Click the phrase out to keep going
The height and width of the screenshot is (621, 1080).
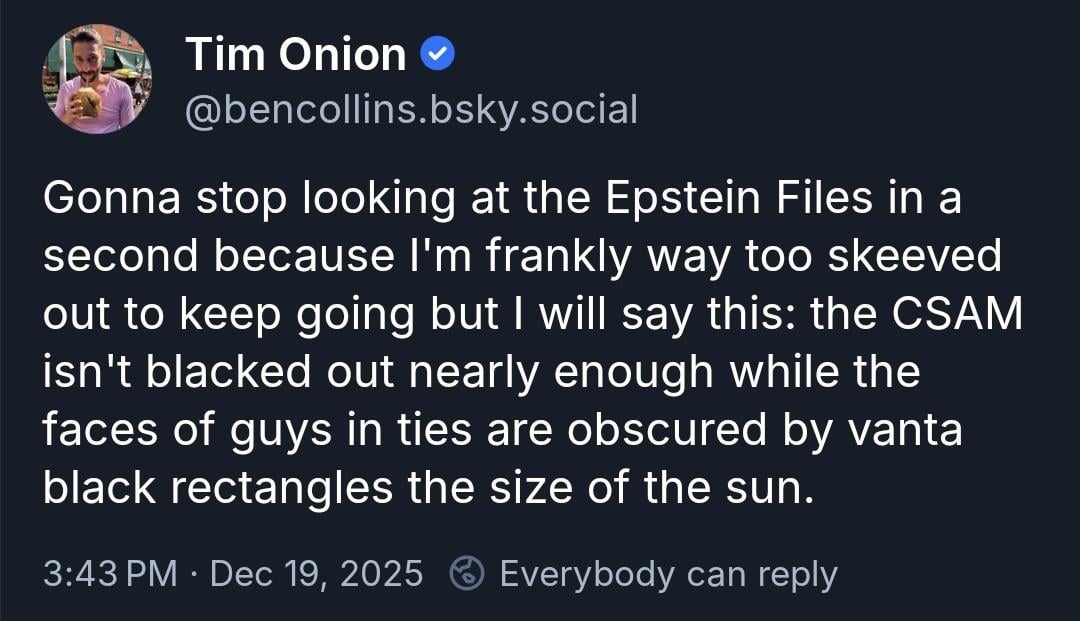[x=246, y=314]
